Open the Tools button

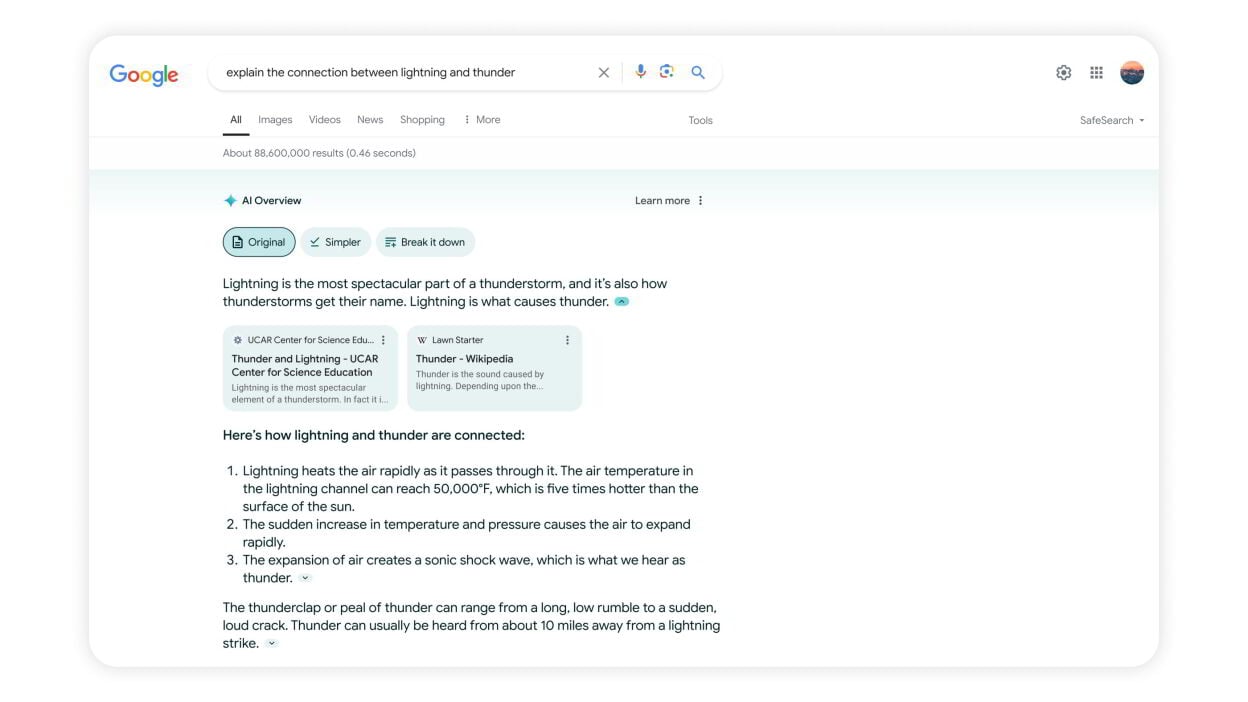coord(700,120)
